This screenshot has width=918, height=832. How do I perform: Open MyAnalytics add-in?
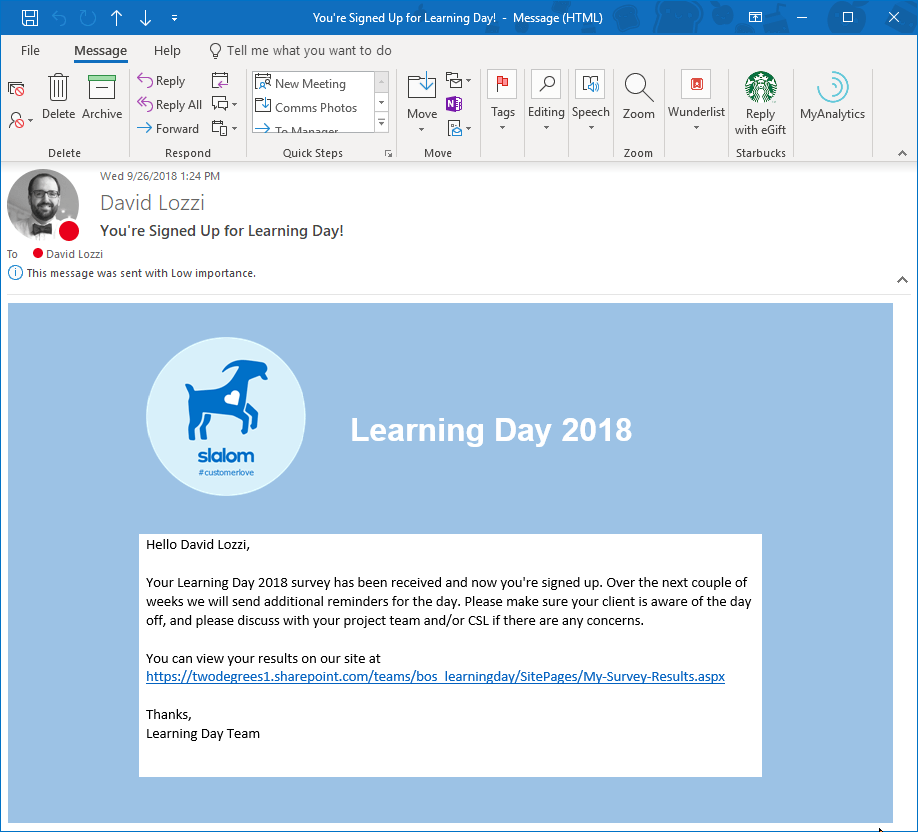point(832,98)
